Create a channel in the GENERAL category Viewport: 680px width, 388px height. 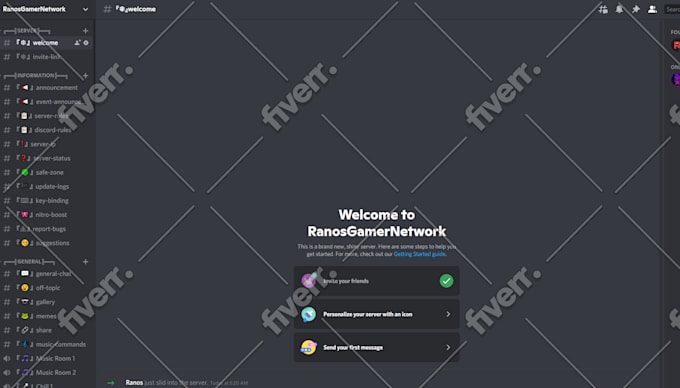tap(85, 261)
